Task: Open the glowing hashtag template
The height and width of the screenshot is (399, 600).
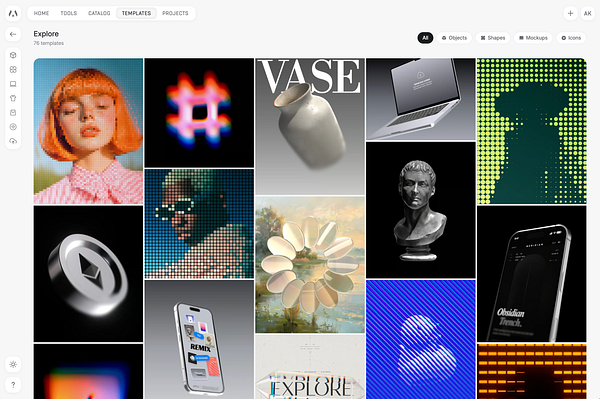Action: coord(199,113)
